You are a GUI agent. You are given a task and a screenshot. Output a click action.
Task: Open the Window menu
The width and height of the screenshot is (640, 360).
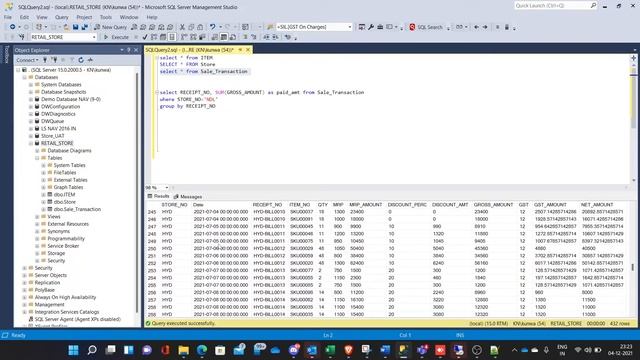[129, 17]
